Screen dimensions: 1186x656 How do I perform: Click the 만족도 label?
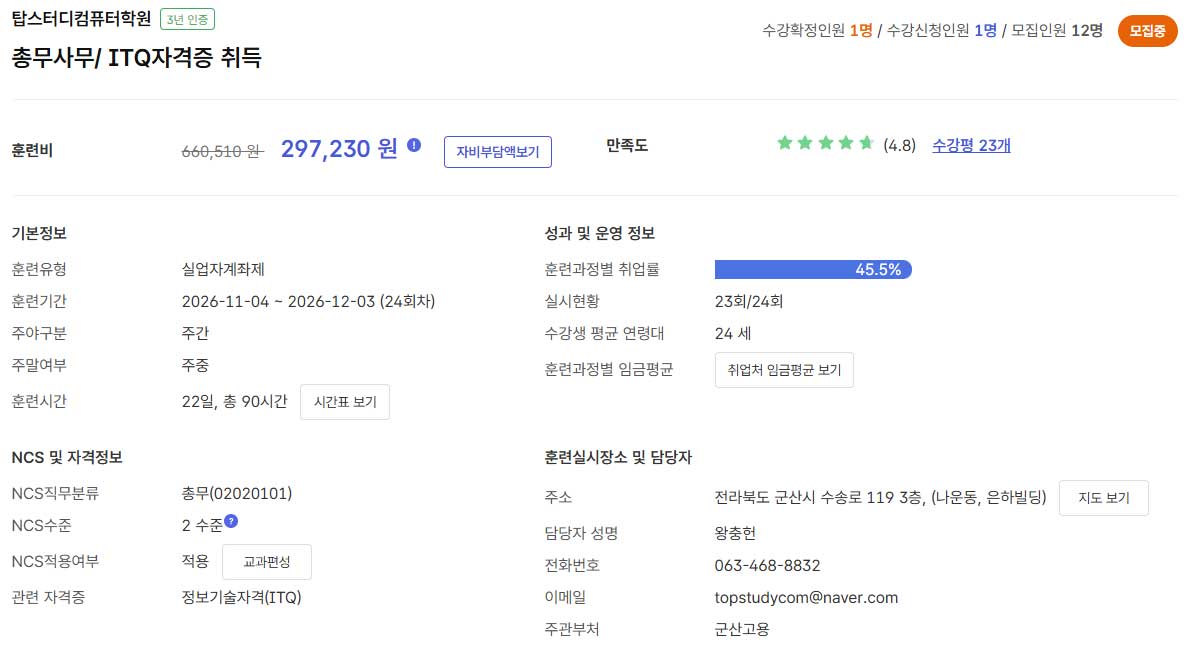tap(627, 145)
